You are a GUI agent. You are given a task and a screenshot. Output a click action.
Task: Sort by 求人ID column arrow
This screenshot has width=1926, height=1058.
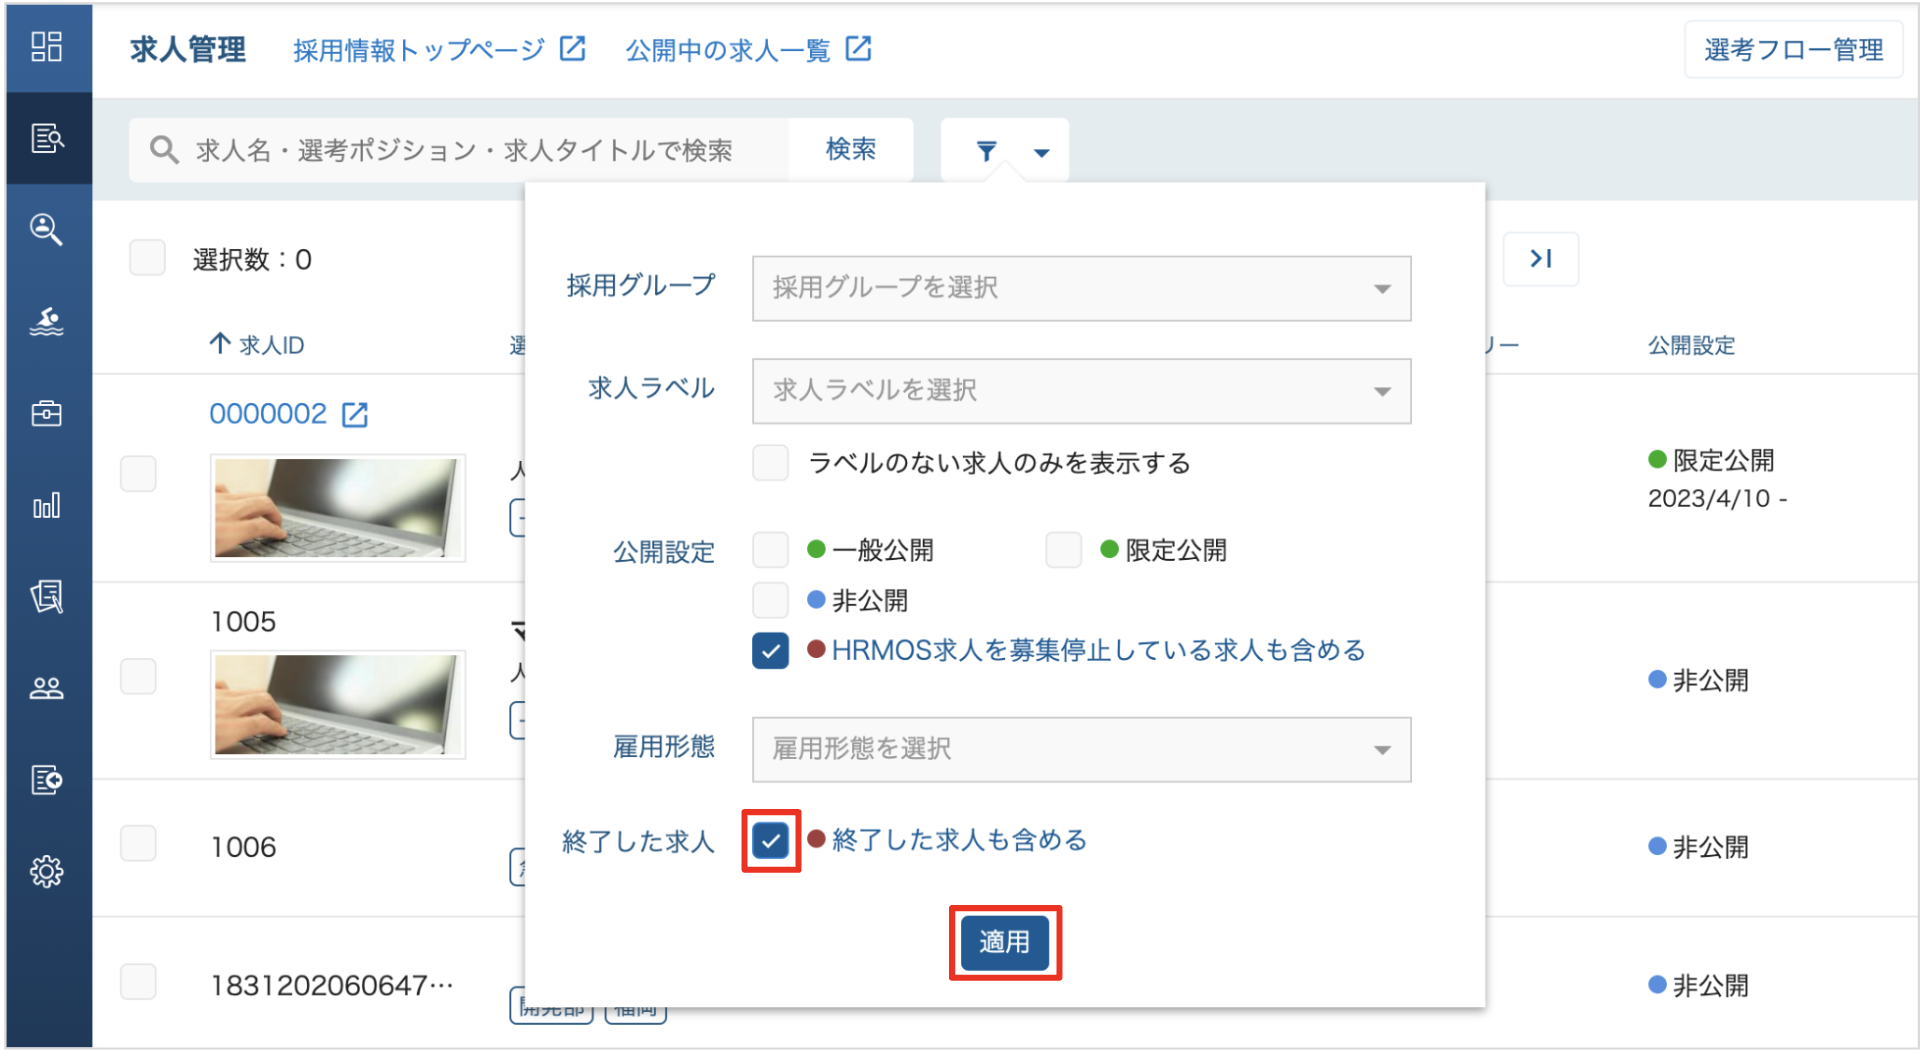click(221, 345)
